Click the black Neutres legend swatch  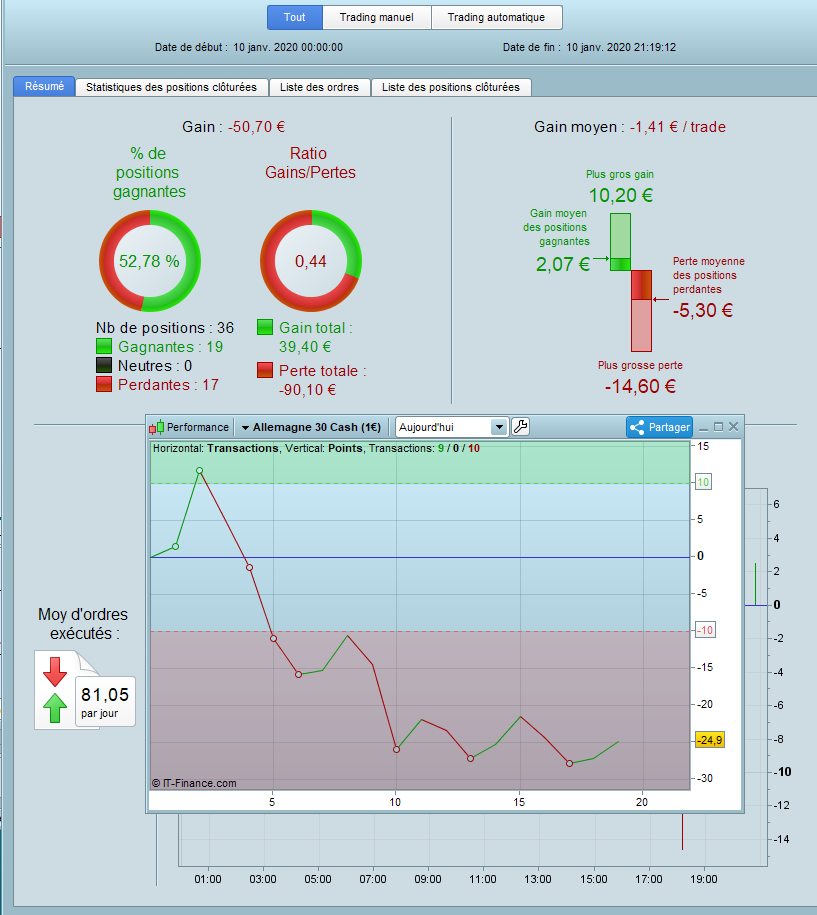[104, 365]
